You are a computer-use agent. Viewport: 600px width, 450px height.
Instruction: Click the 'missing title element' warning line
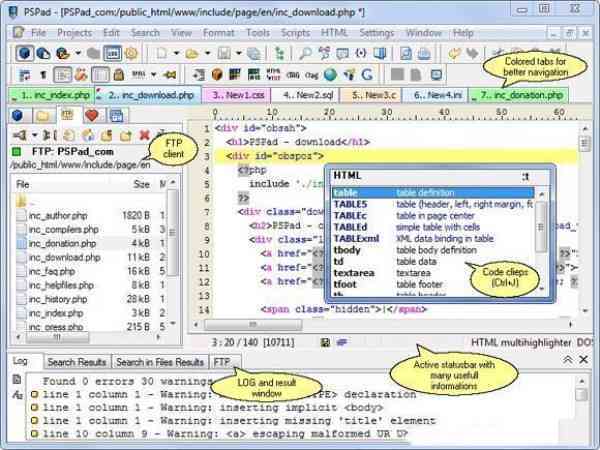click(233, 421)
